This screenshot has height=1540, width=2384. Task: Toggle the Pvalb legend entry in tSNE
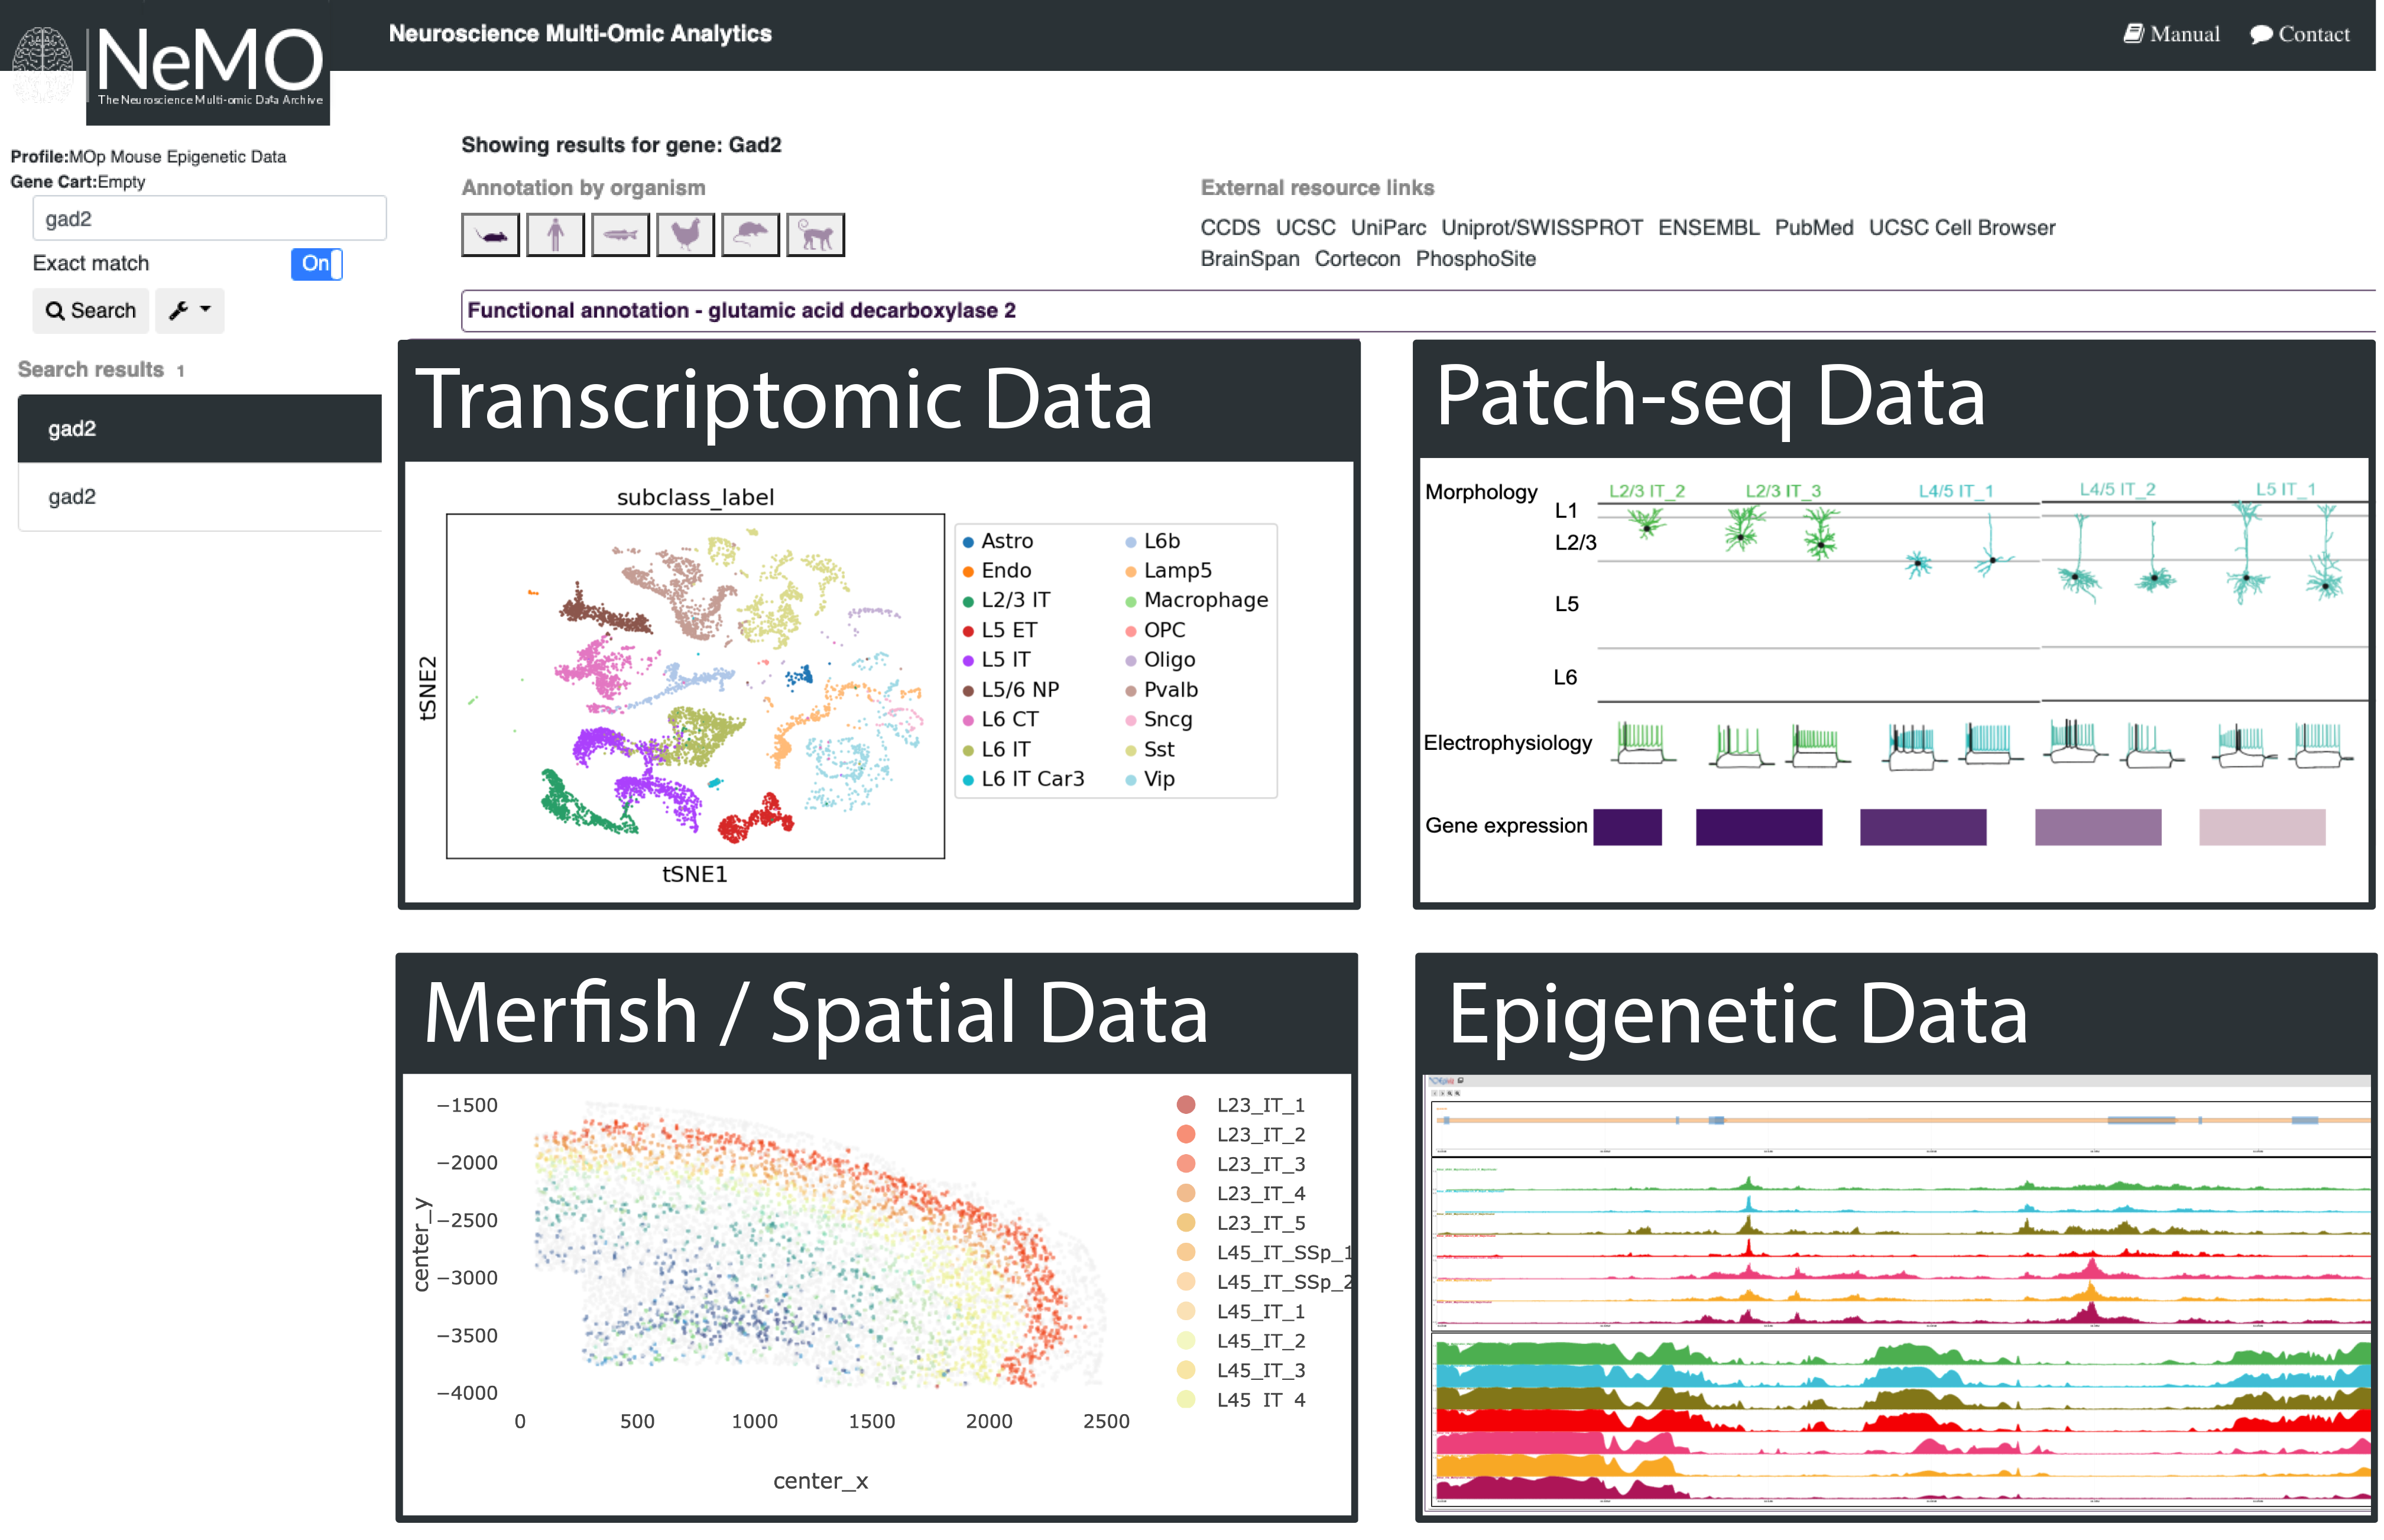click(1170, 690)
